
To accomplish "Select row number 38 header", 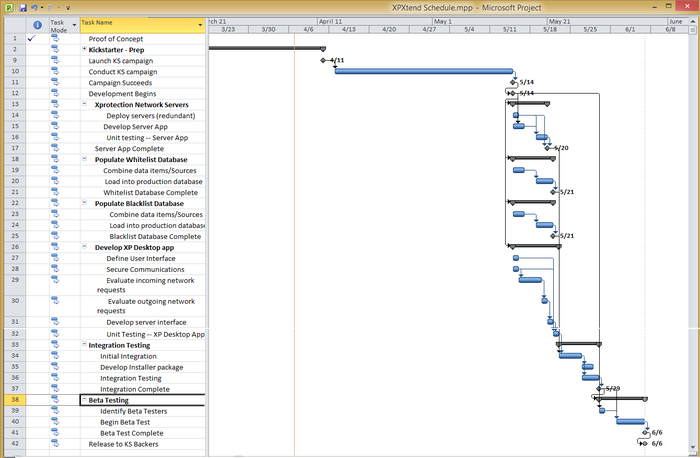I will 15,400.
